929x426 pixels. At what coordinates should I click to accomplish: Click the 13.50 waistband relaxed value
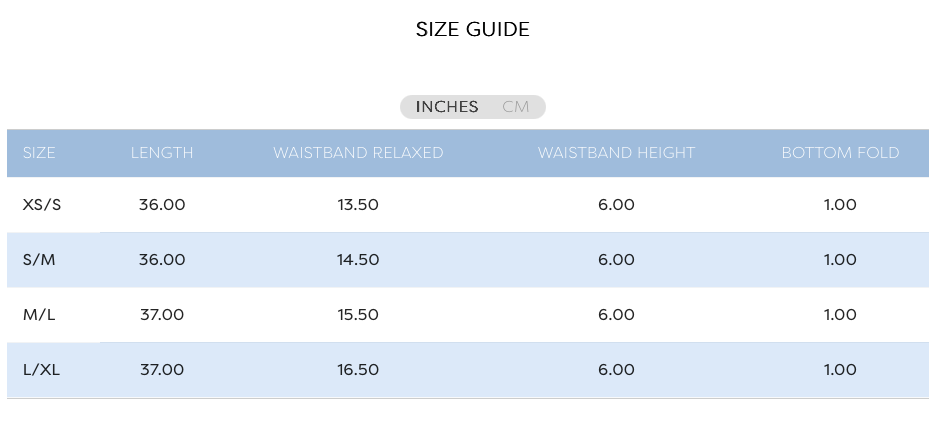click(358, 204)
